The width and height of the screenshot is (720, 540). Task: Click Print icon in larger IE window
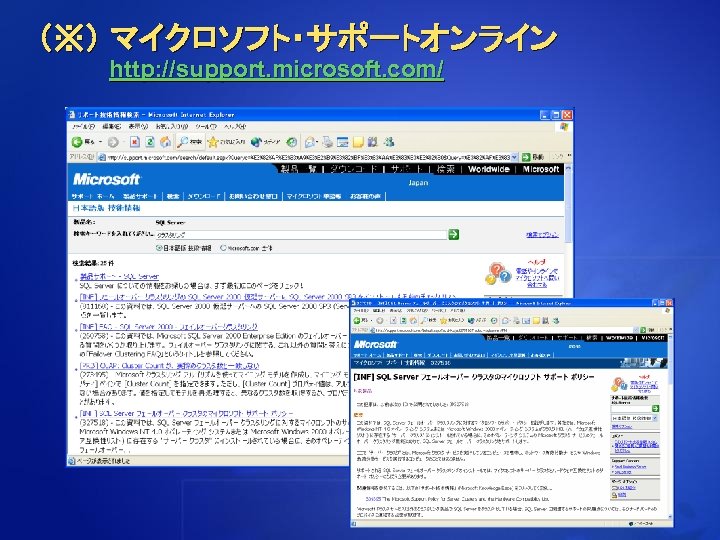click(x=327, y=142)
